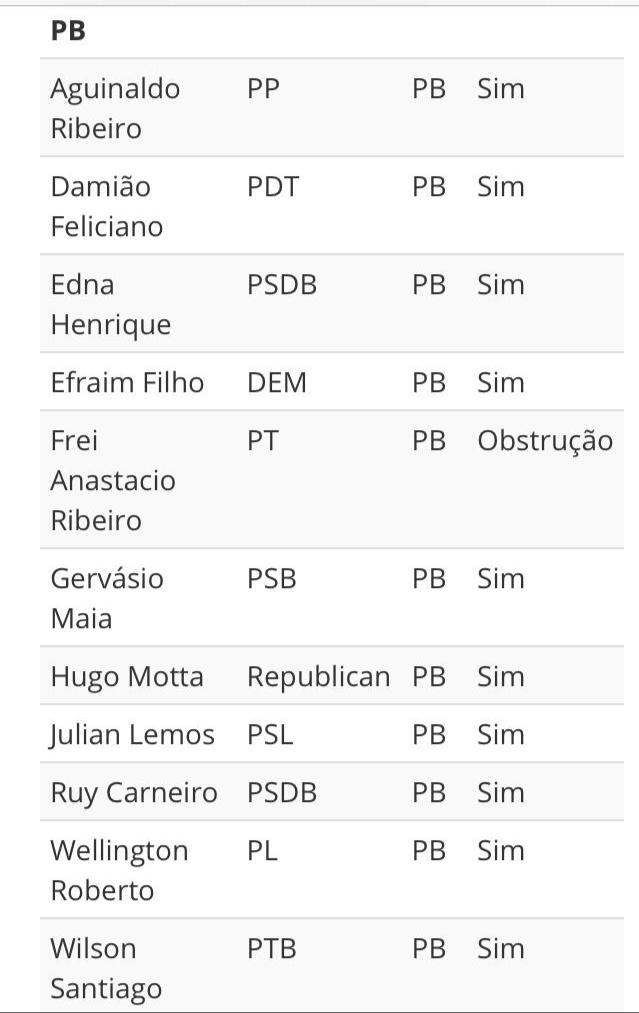Viewport: 639px width, 1013px height.
Task: Select Efraim Filho name cell
Action: pyautogui.click(x=127, y=382)
